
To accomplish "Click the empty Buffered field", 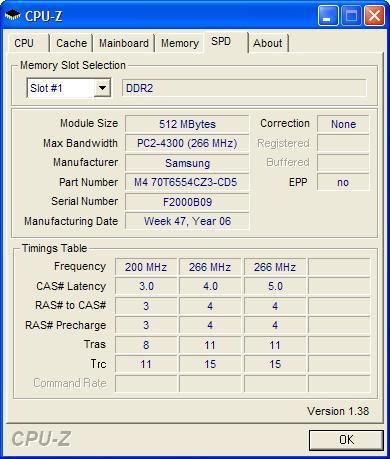I will [343, 163].
